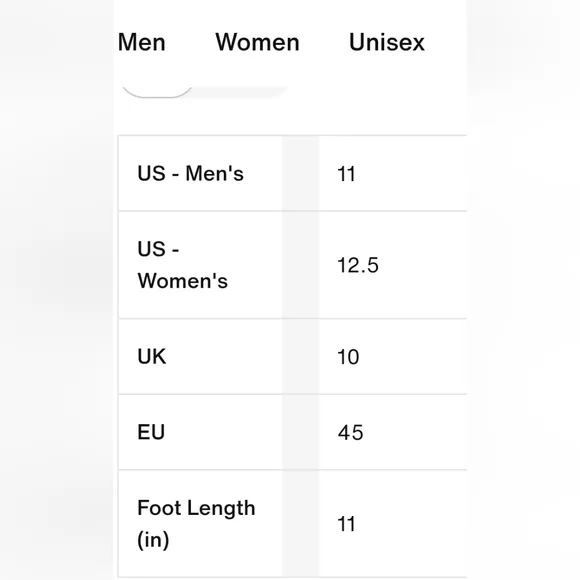
Task: Switch to the Men size tab
Action: (142, 42)
